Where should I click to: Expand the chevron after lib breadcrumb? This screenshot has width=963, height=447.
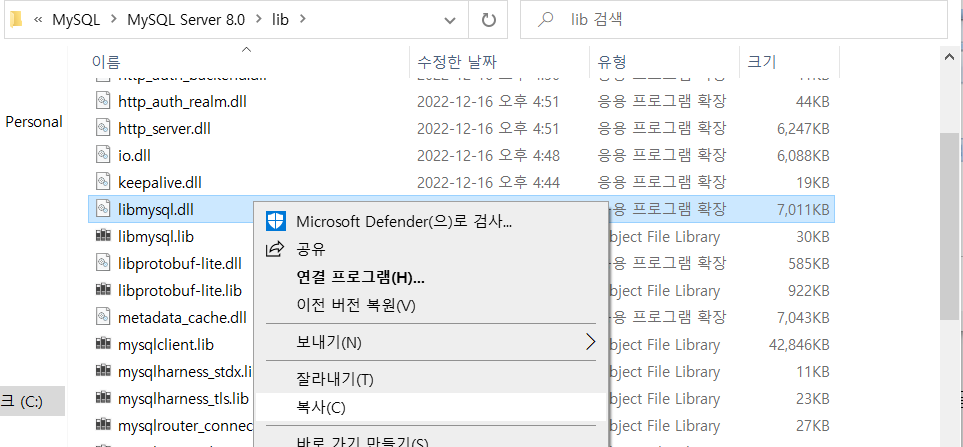pos(302,20)
